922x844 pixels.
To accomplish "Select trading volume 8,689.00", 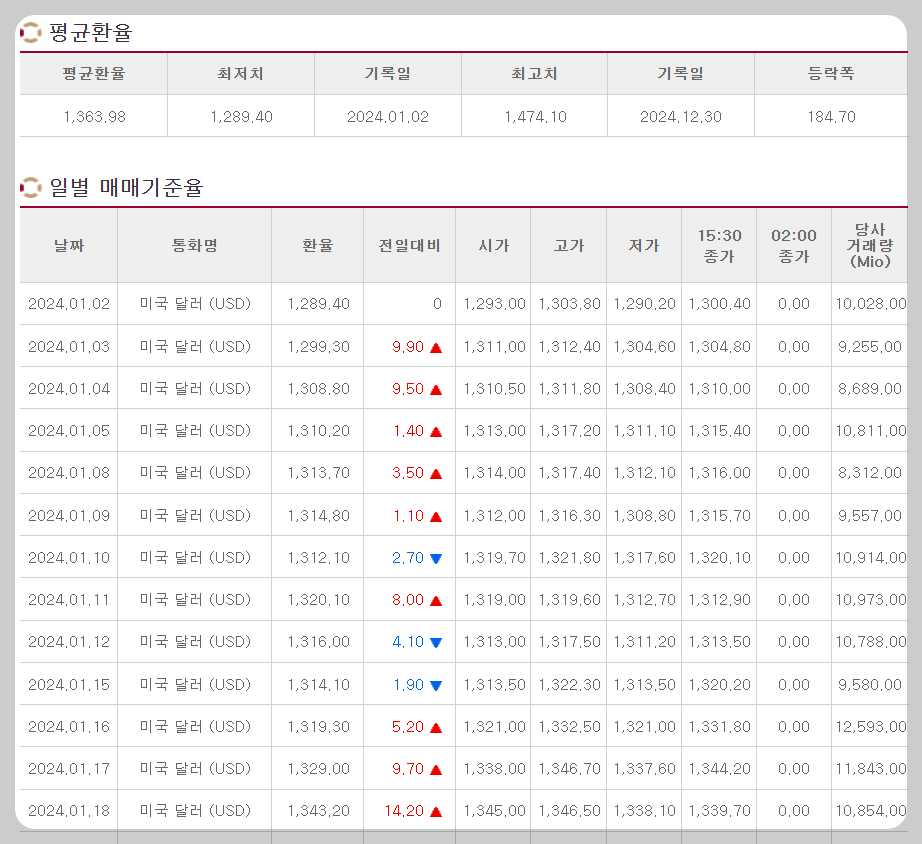I will 870,388.
